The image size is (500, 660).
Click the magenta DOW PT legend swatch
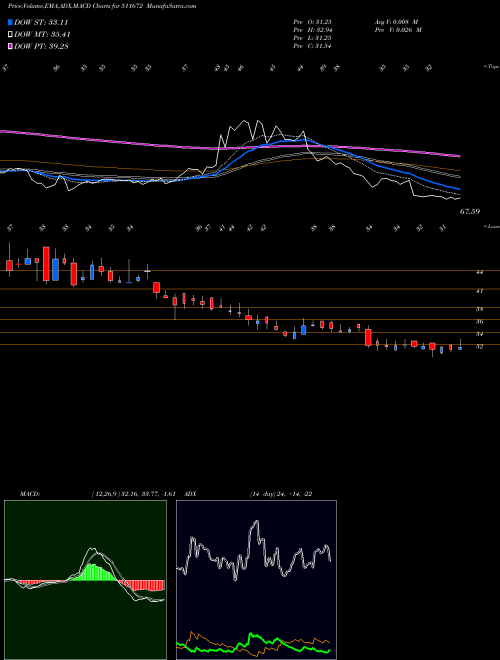click(x=10, y=46)
